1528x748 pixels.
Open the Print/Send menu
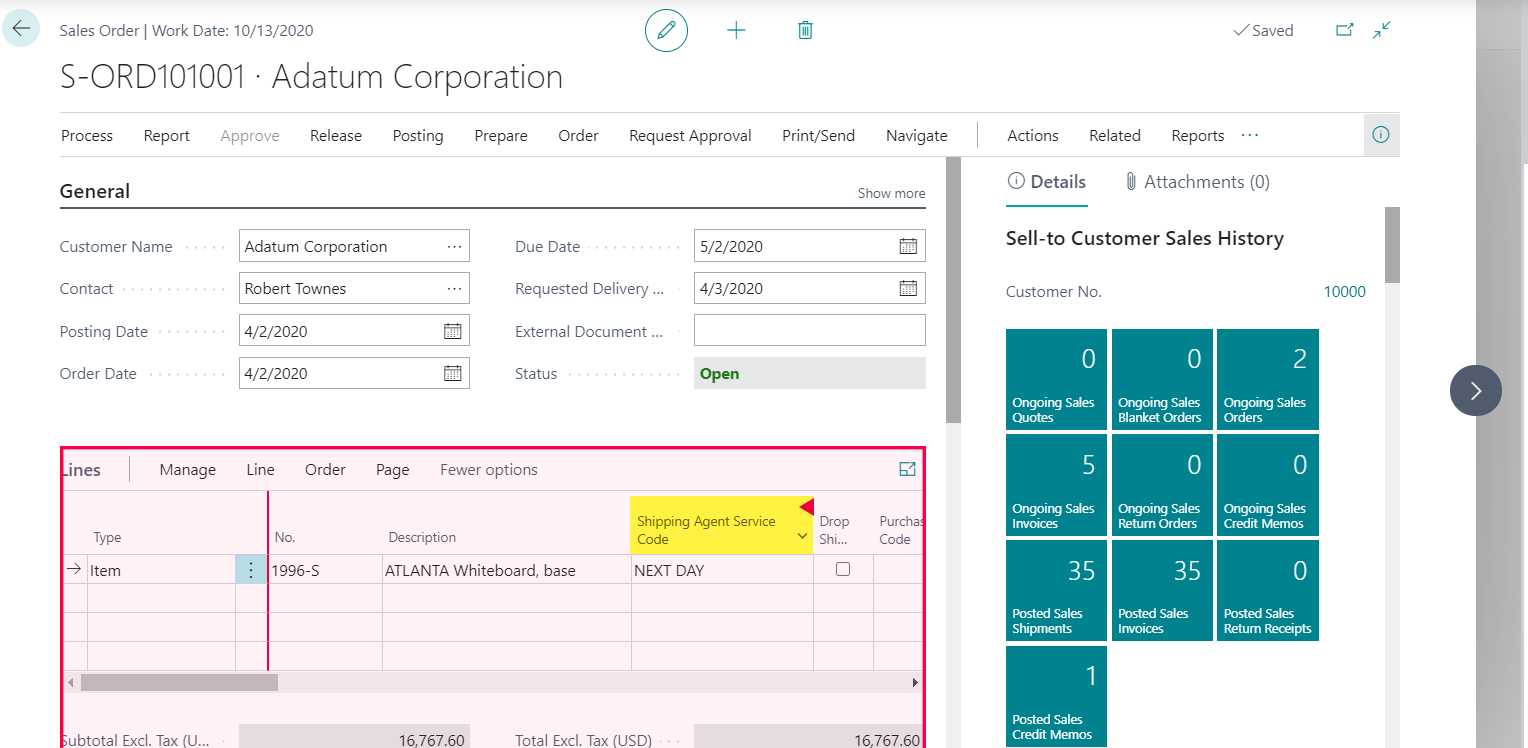point(818,136)
